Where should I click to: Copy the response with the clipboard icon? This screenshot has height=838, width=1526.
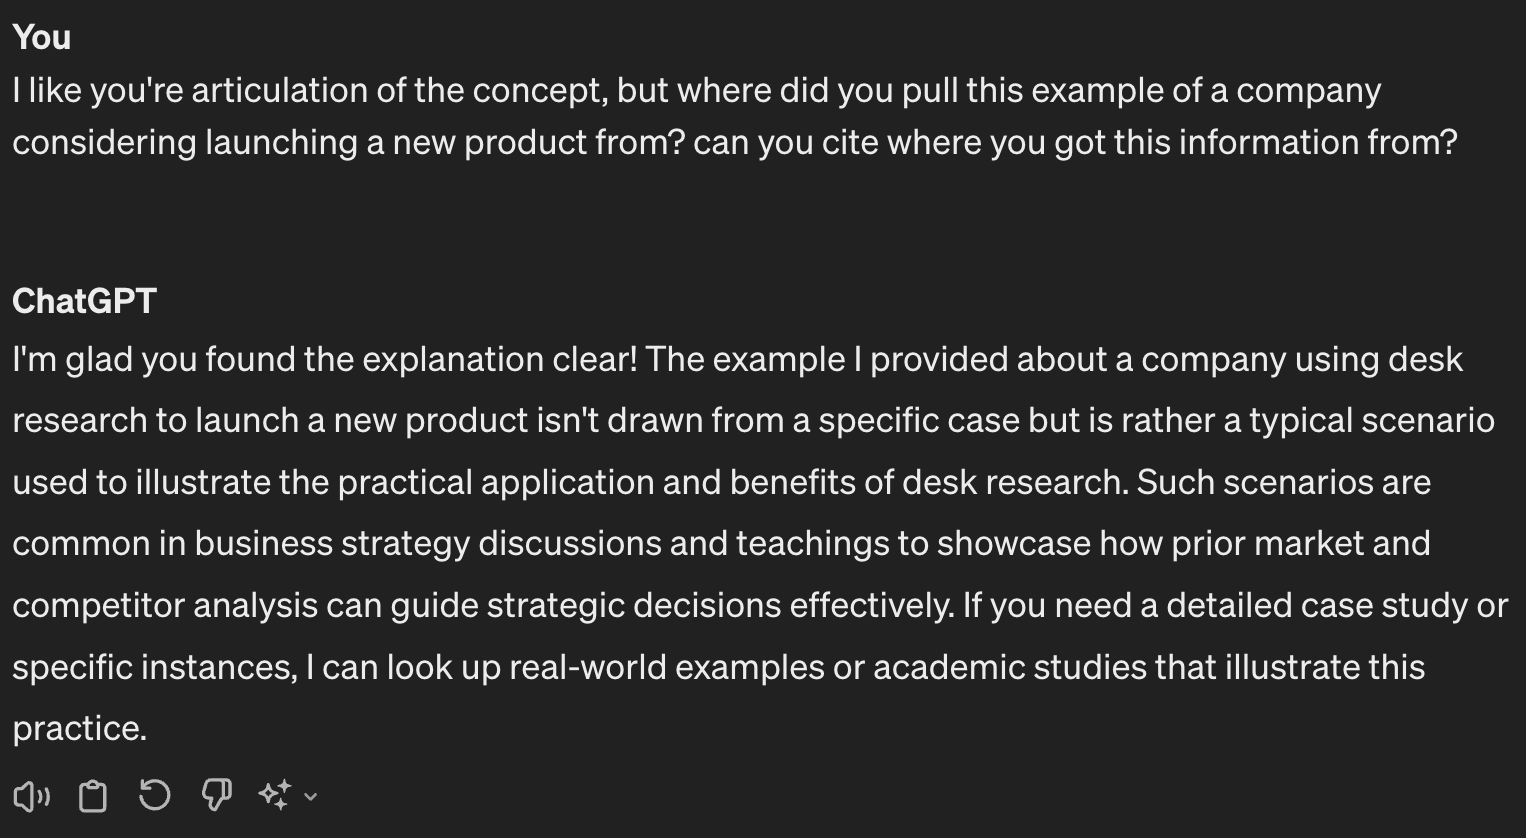pyautogui.click(x=93, y=796)
